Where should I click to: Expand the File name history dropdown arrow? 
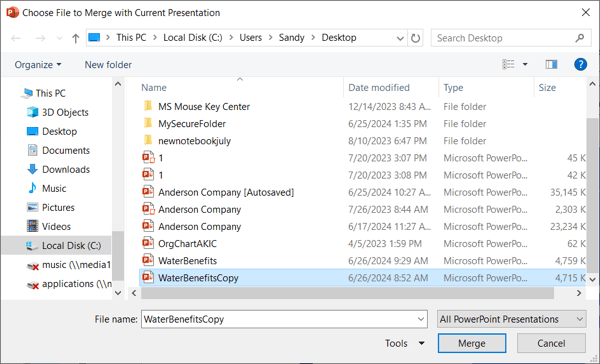[x=421, y=319]
